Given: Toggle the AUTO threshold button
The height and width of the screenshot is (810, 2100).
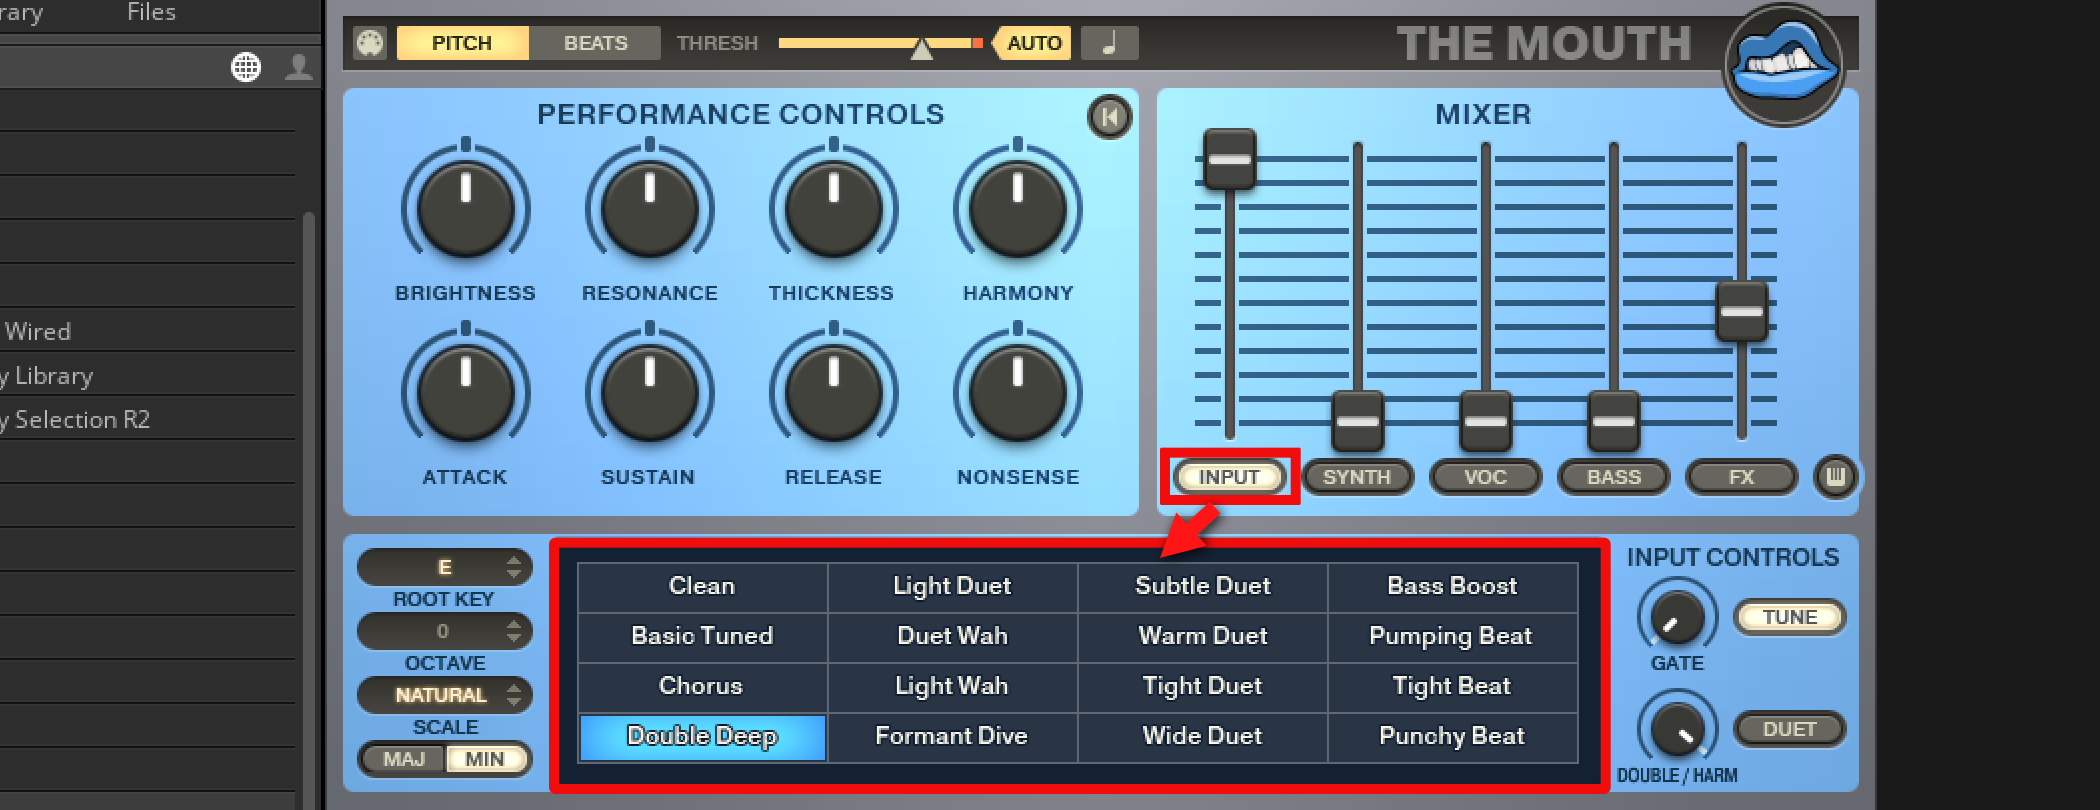Looking at the screenshot, I should pos(1033,43).
